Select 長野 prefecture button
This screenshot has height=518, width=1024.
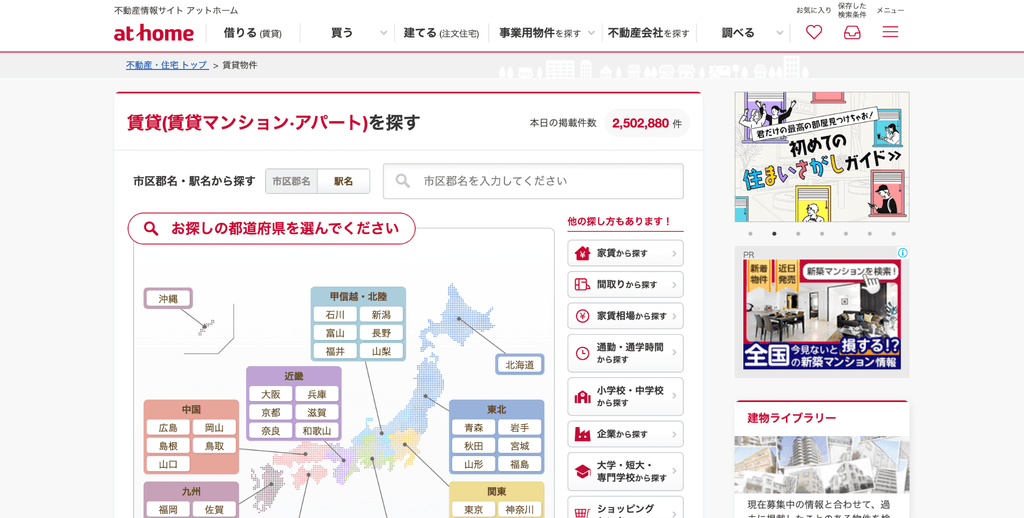click(381, 333)
